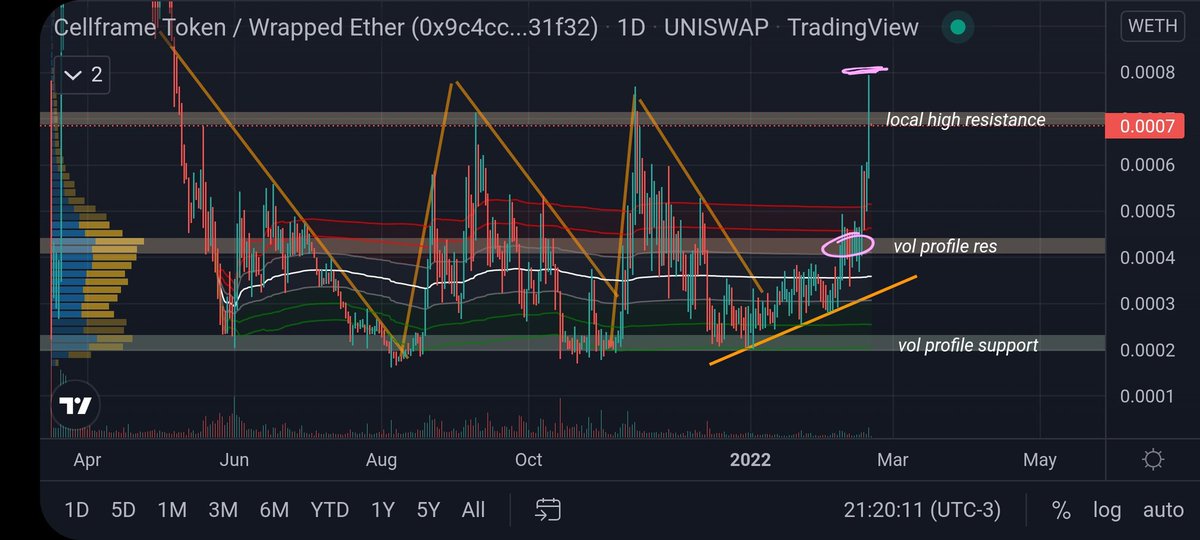Click the TradingView logo watermark
The height and width of the screenshot is (540, 1200).
tap(76, 407)
